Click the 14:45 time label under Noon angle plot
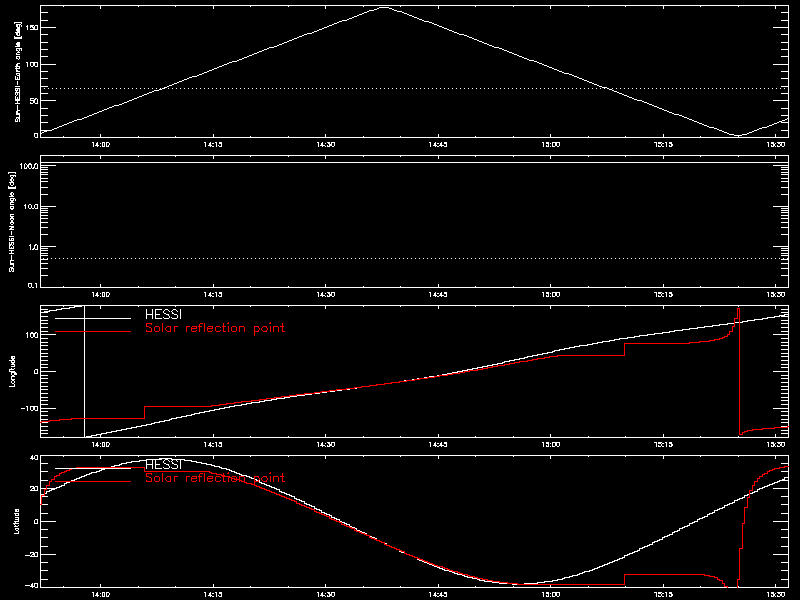The height and width of the screenshot is (600, 800). pyautogui.click(x=438, y=294)
